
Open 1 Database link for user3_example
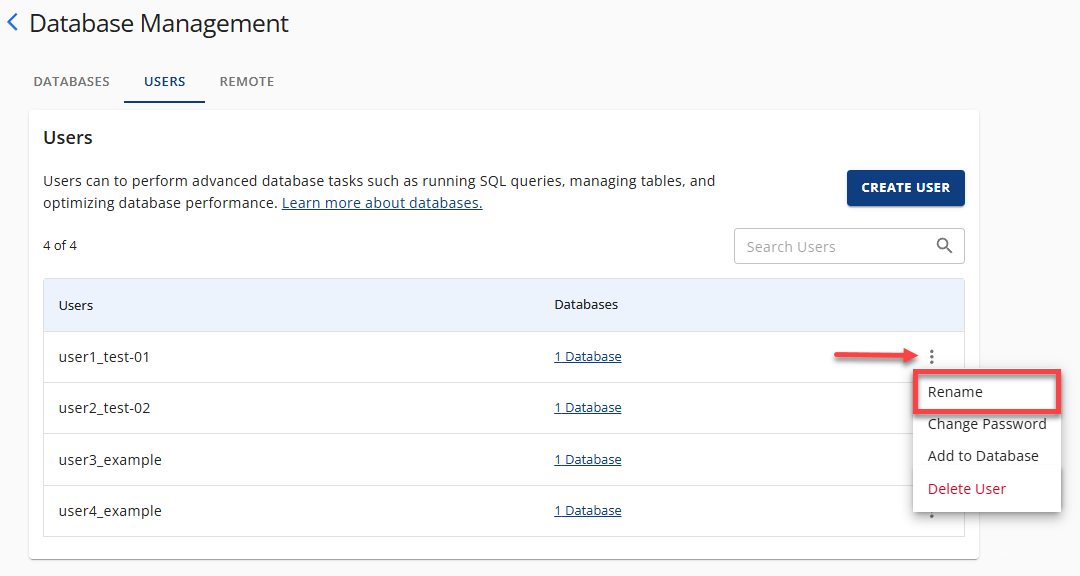[587, 459]
